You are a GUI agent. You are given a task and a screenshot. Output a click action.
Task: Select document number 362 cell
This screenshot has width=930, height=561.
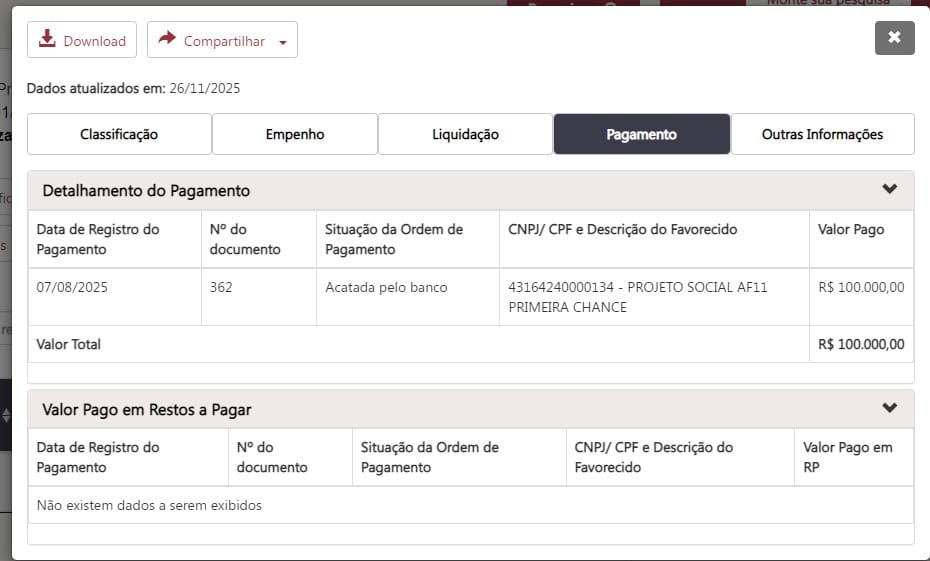pyautogui.click(x=221, y=287)
